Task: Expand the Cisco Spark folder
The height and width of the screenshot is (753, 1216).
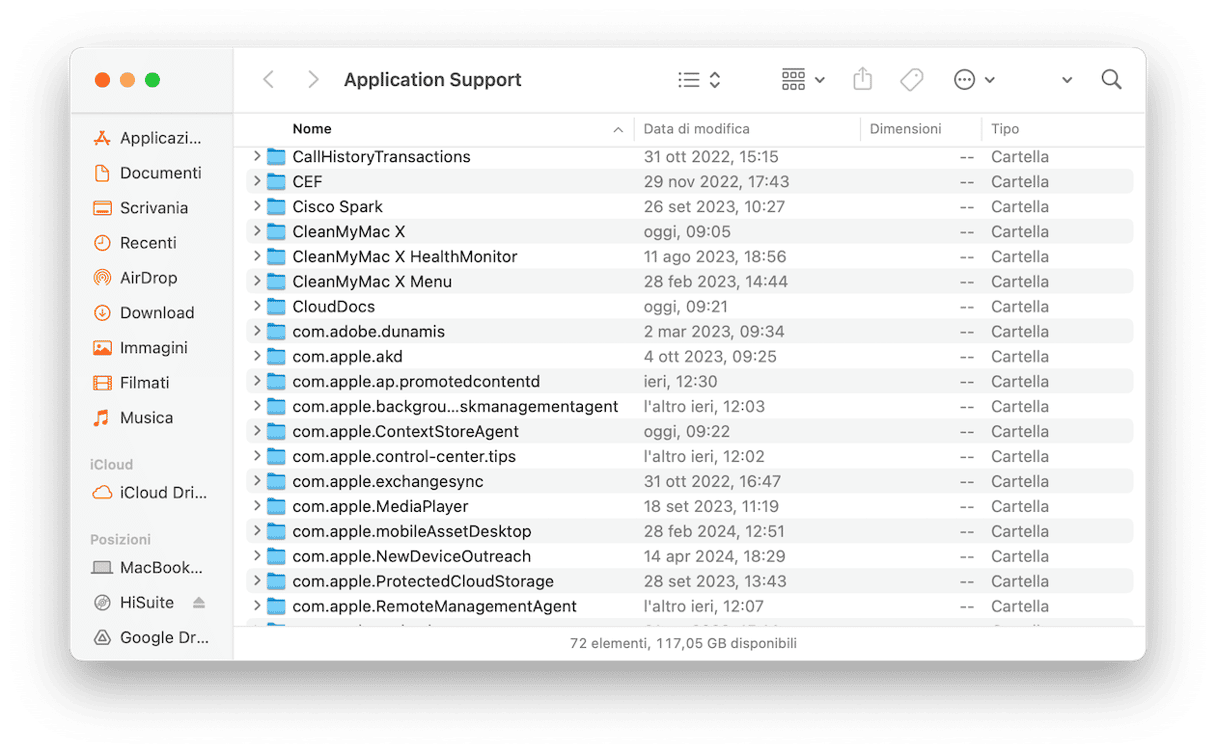Action: tap(257, 206)
